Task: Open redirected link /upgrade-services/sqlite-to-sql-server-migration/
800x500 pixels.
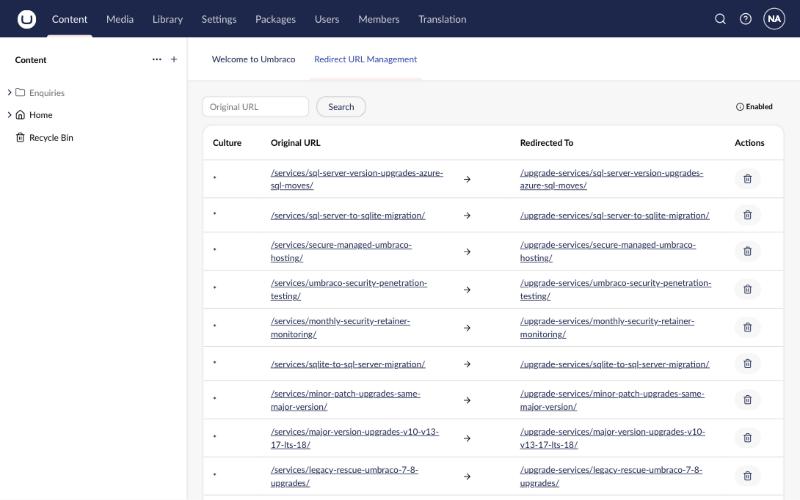Action: (x=615, y=364)
